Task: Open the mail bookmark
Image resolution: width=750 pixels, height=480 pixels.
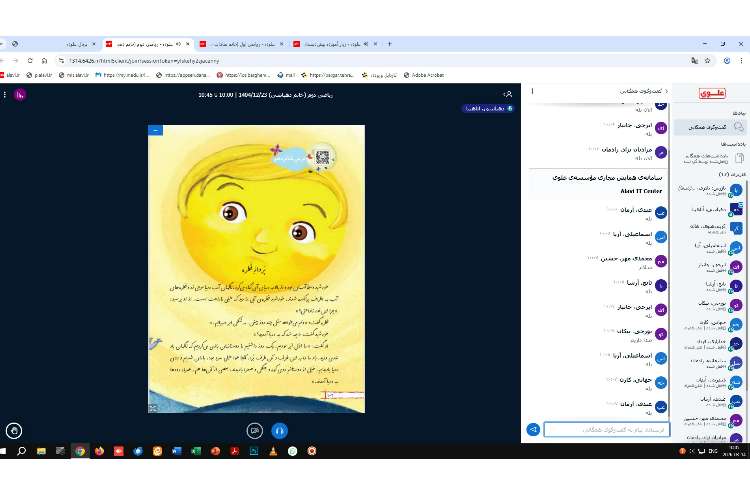Action: click(286, 75)
